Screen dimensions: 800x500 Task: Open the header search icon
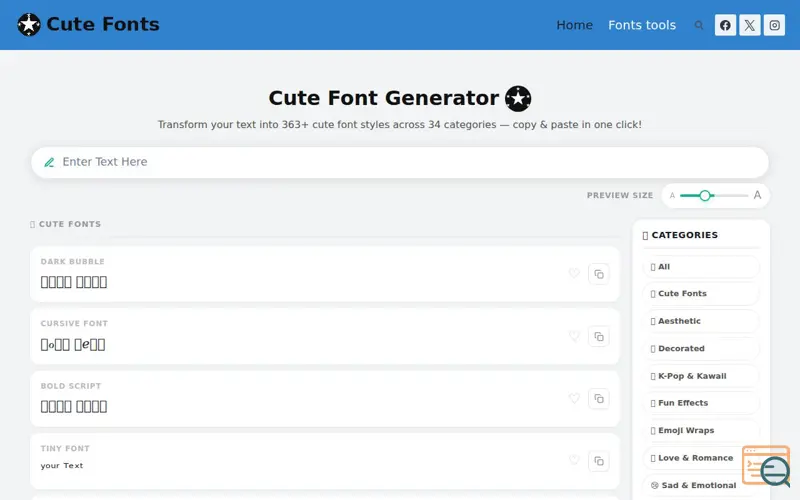pyautogui.click(x=698, y=25)
